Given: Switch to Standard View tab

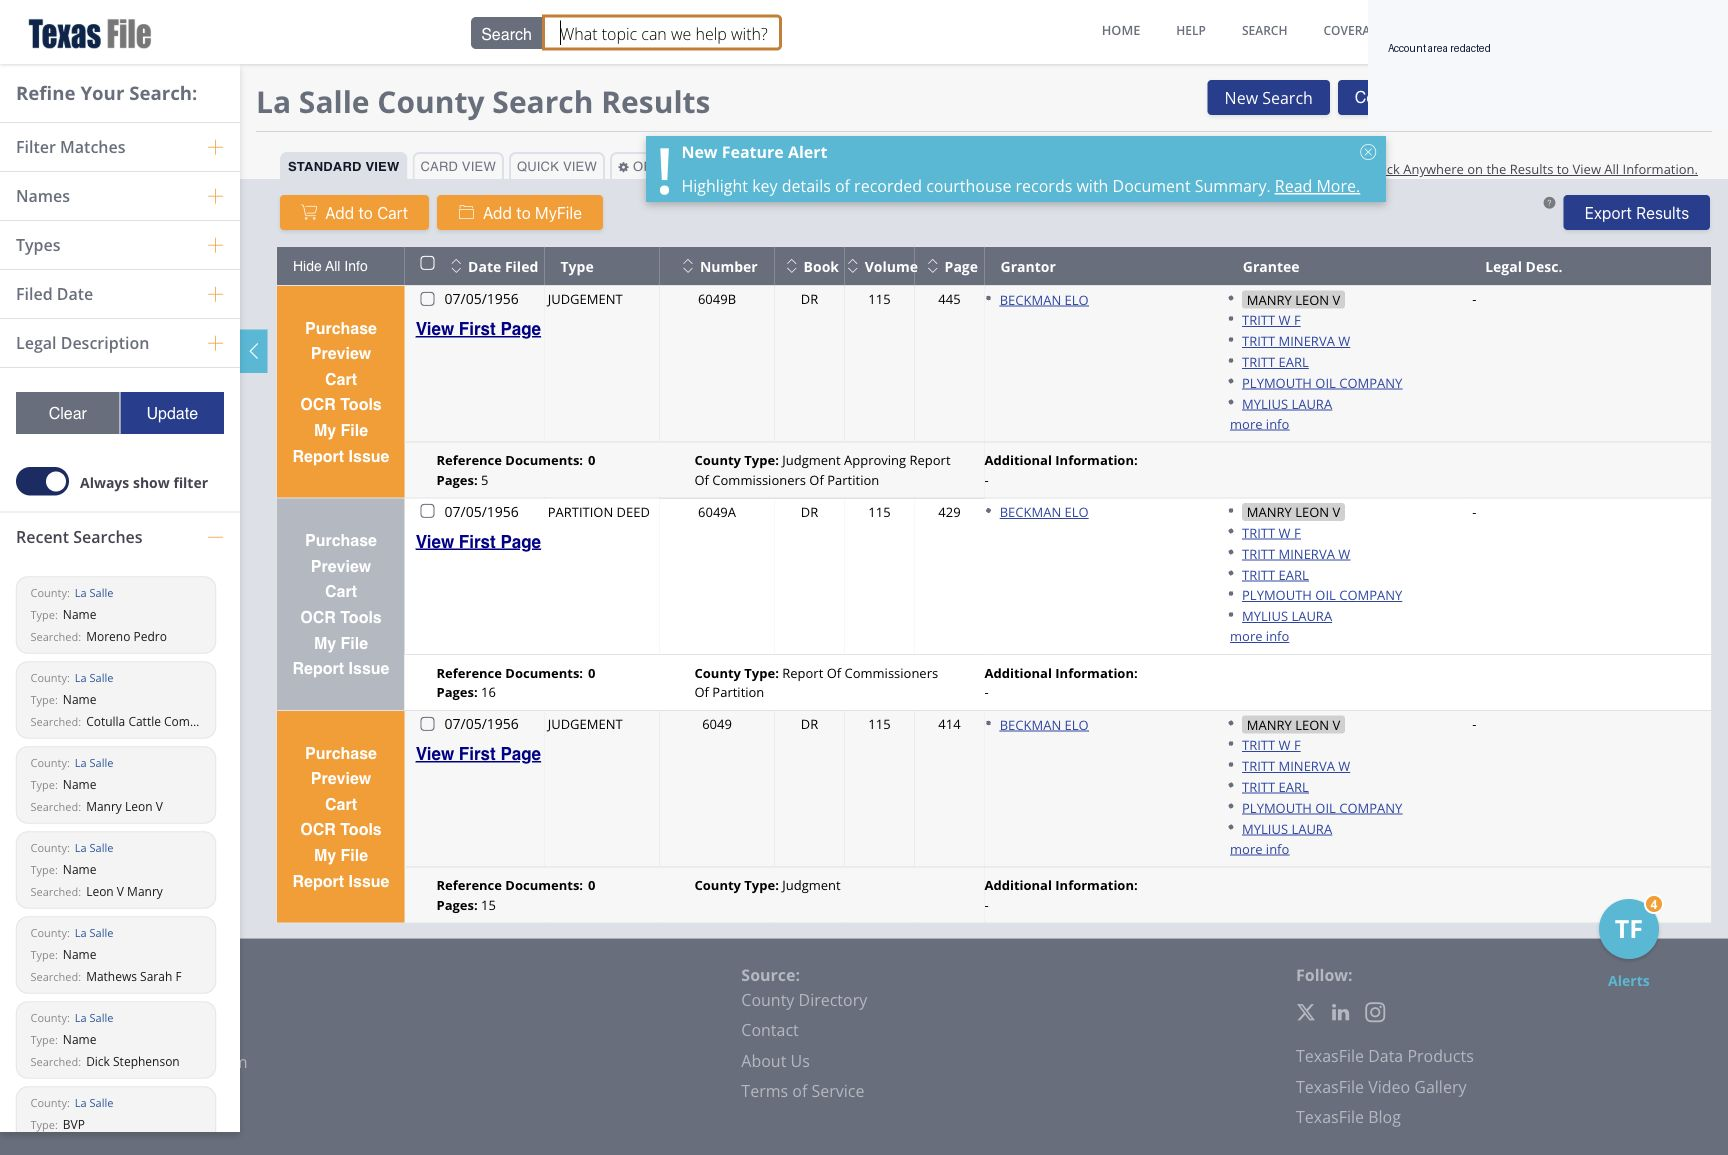Looking at the screenshot, I should click(343, 166).
